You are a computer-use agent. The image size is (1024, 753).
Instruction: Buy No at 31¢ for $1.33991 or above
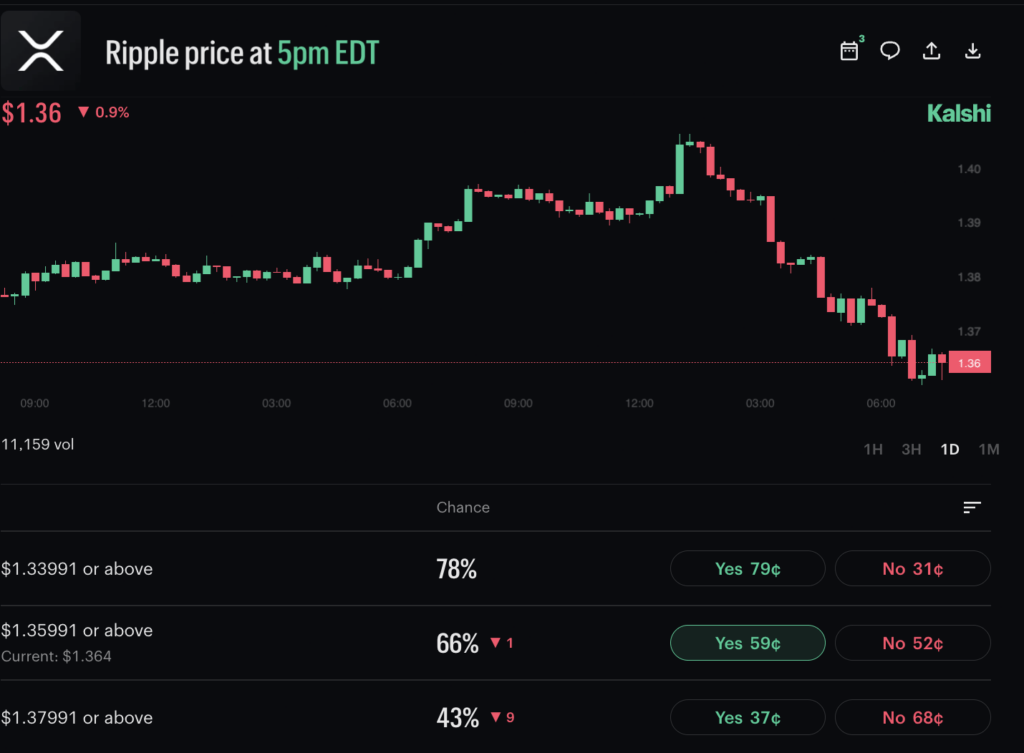click(x=912, y=568)
